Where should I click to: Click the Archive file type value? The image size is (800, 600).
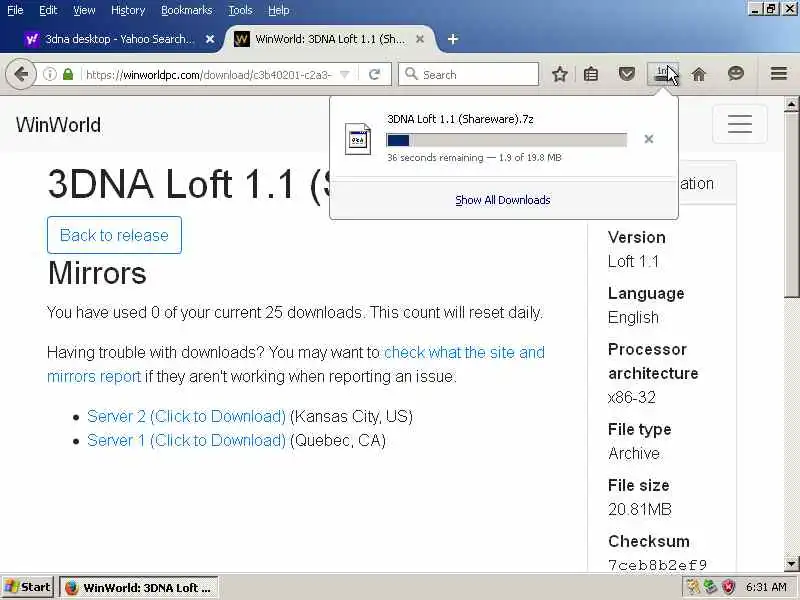[634, 453]
